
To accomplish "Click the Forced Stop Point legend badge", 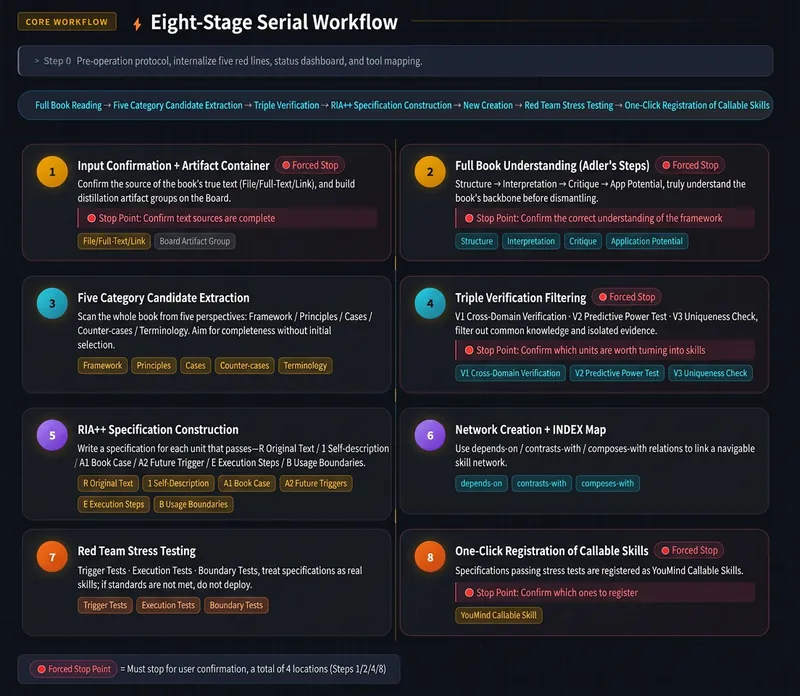I will pos(73,669).
